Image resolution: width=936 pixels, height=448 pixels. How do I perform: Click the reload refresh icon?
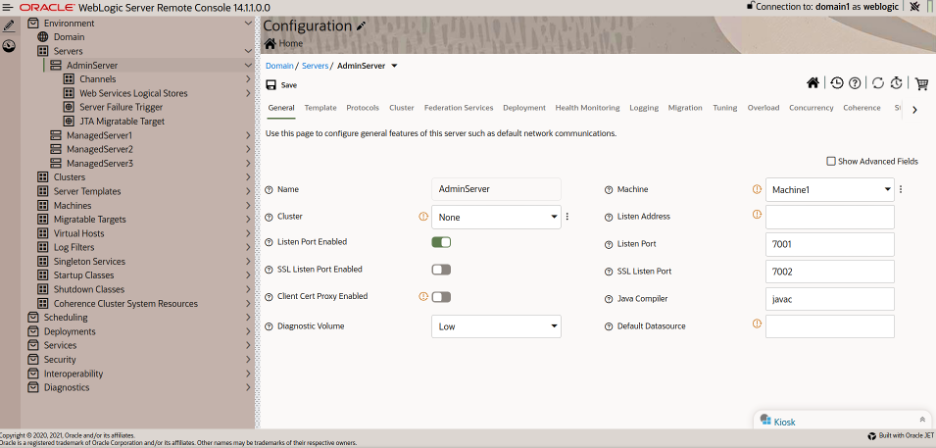click(878, 83)
